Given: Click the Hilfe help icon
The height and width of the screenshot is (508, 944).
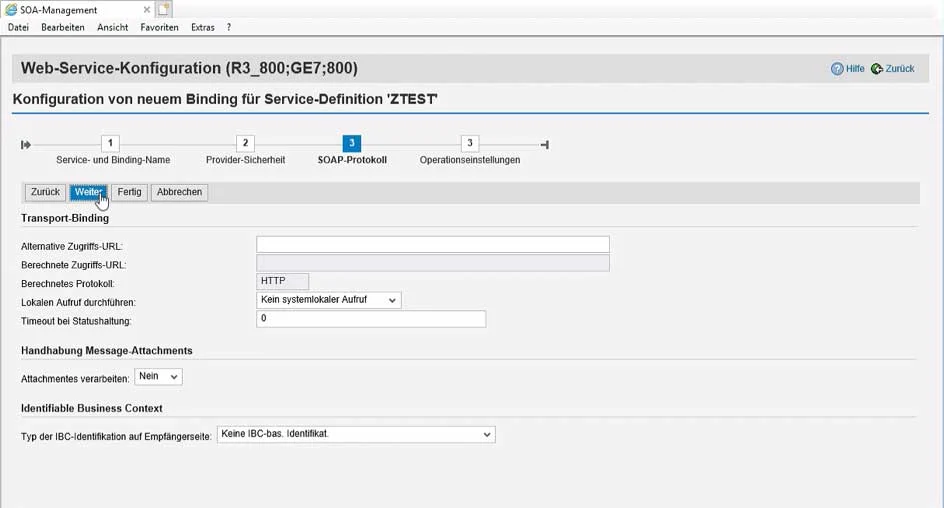Looking at the screenshot, I should [837, 69].
